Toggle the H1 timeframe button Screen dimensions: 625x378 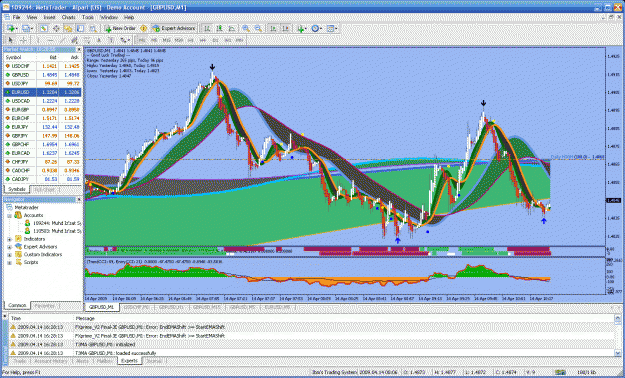pos(191,40)
